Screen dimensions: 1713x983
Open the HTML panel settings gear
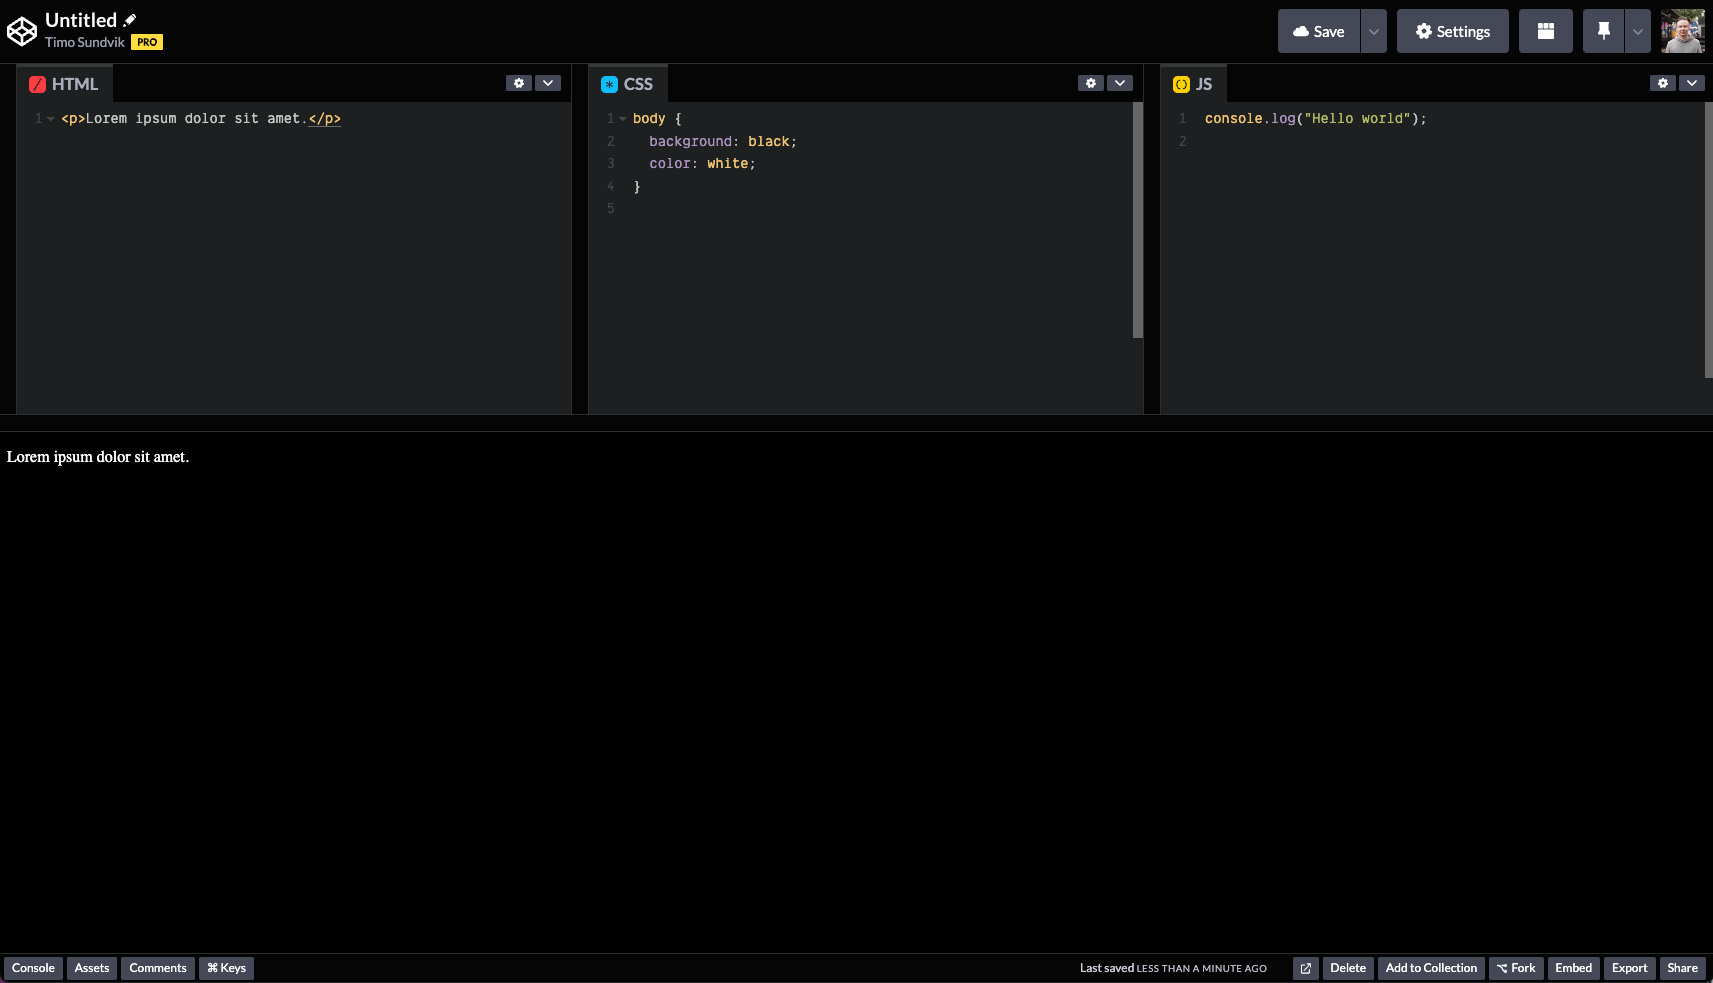pyautogui.click(x=519, y=83)
